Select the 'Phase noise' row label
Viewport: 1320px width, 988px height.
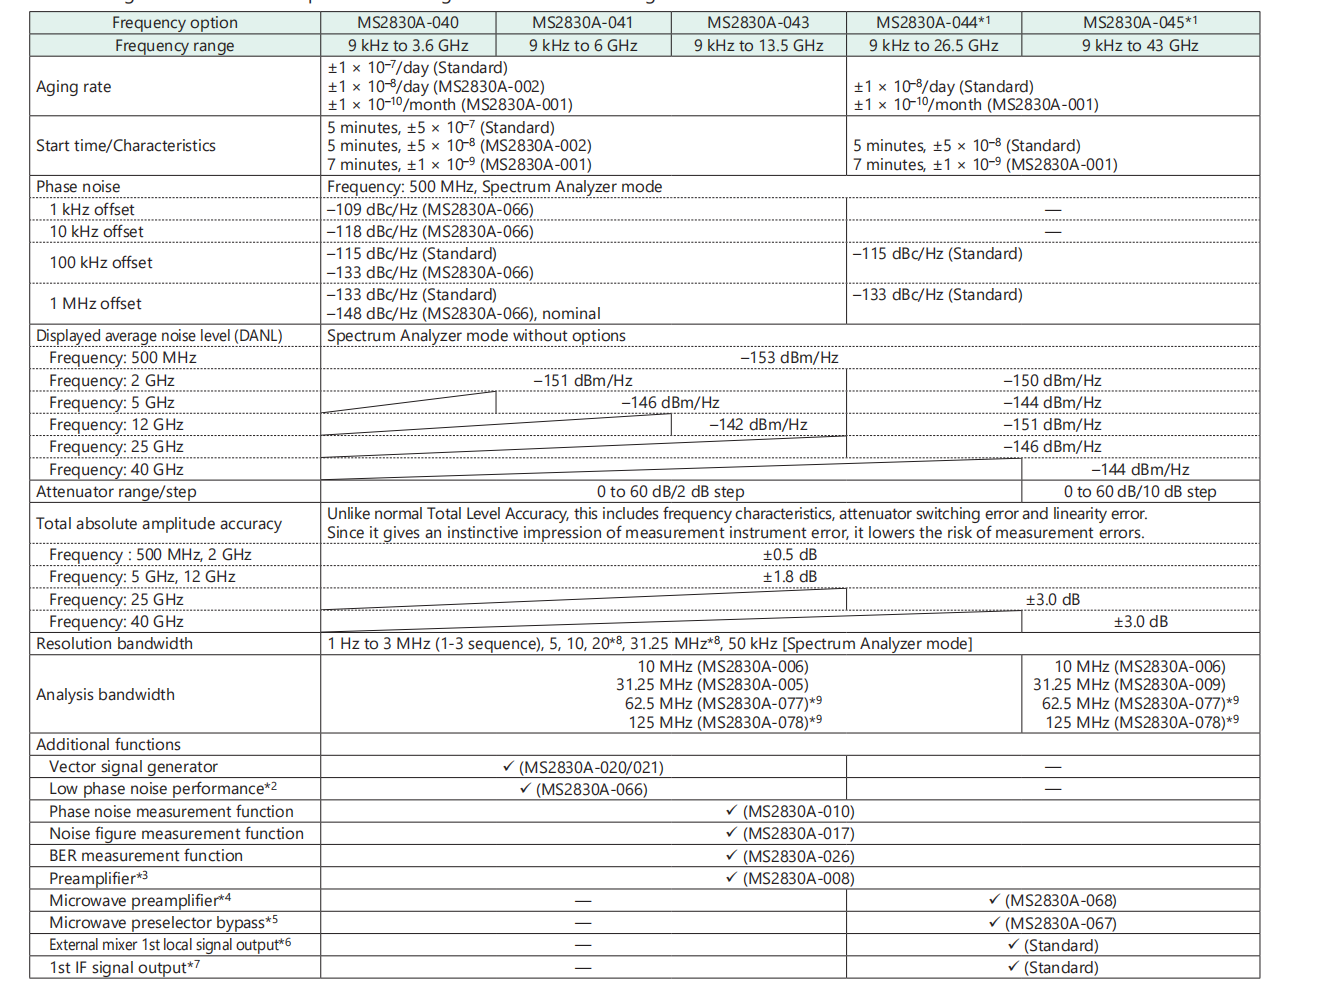coord(78,187)
